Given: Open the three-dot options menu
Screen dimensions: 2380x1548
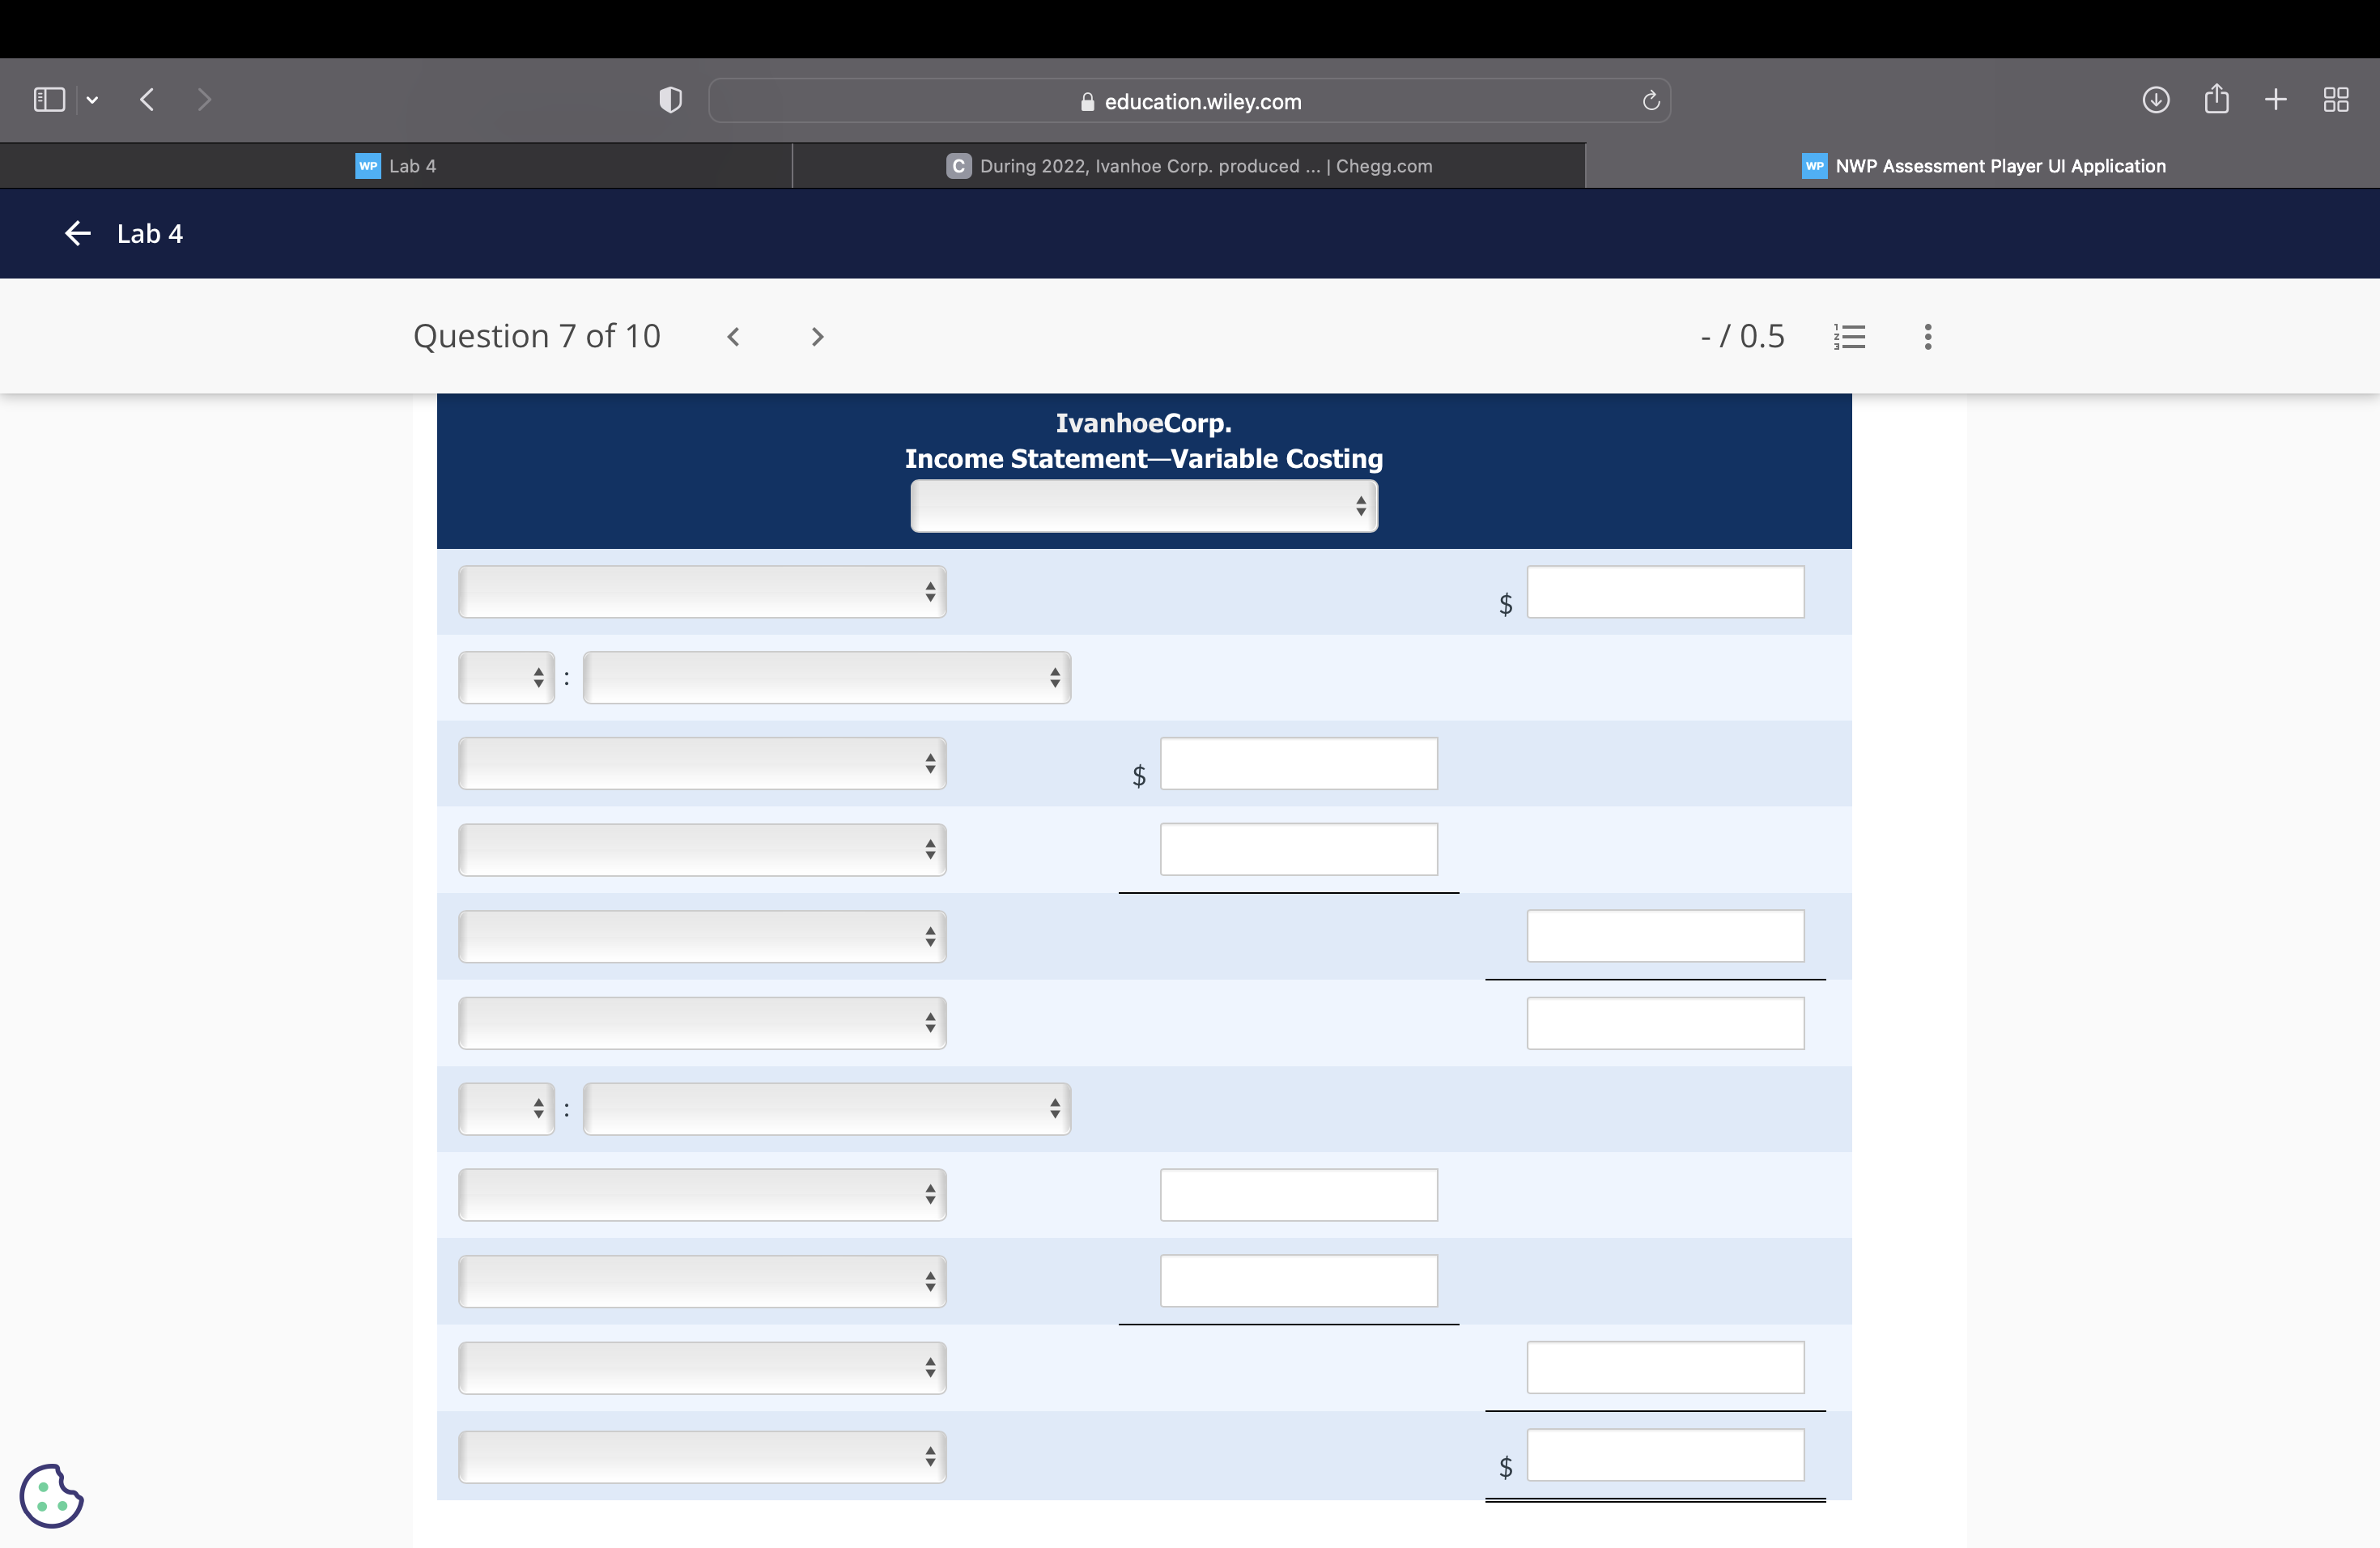Looking at the screenshot, I should coord(1927,336).
